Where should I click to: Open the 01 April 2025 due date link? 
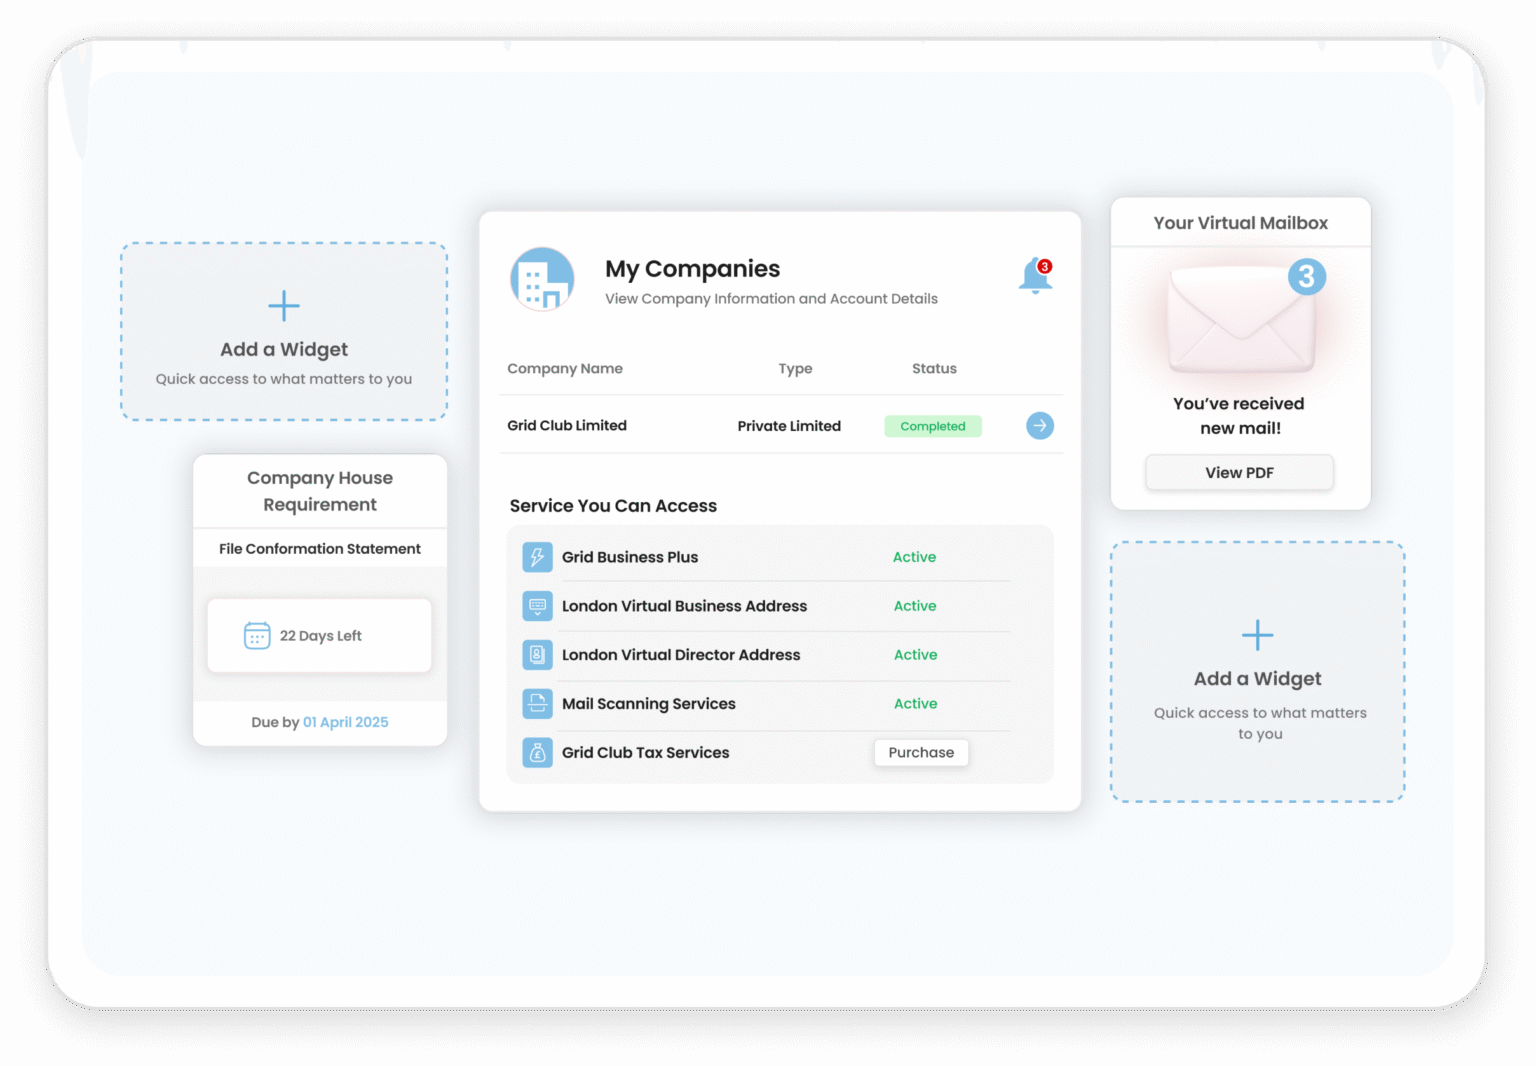(345, 722)
